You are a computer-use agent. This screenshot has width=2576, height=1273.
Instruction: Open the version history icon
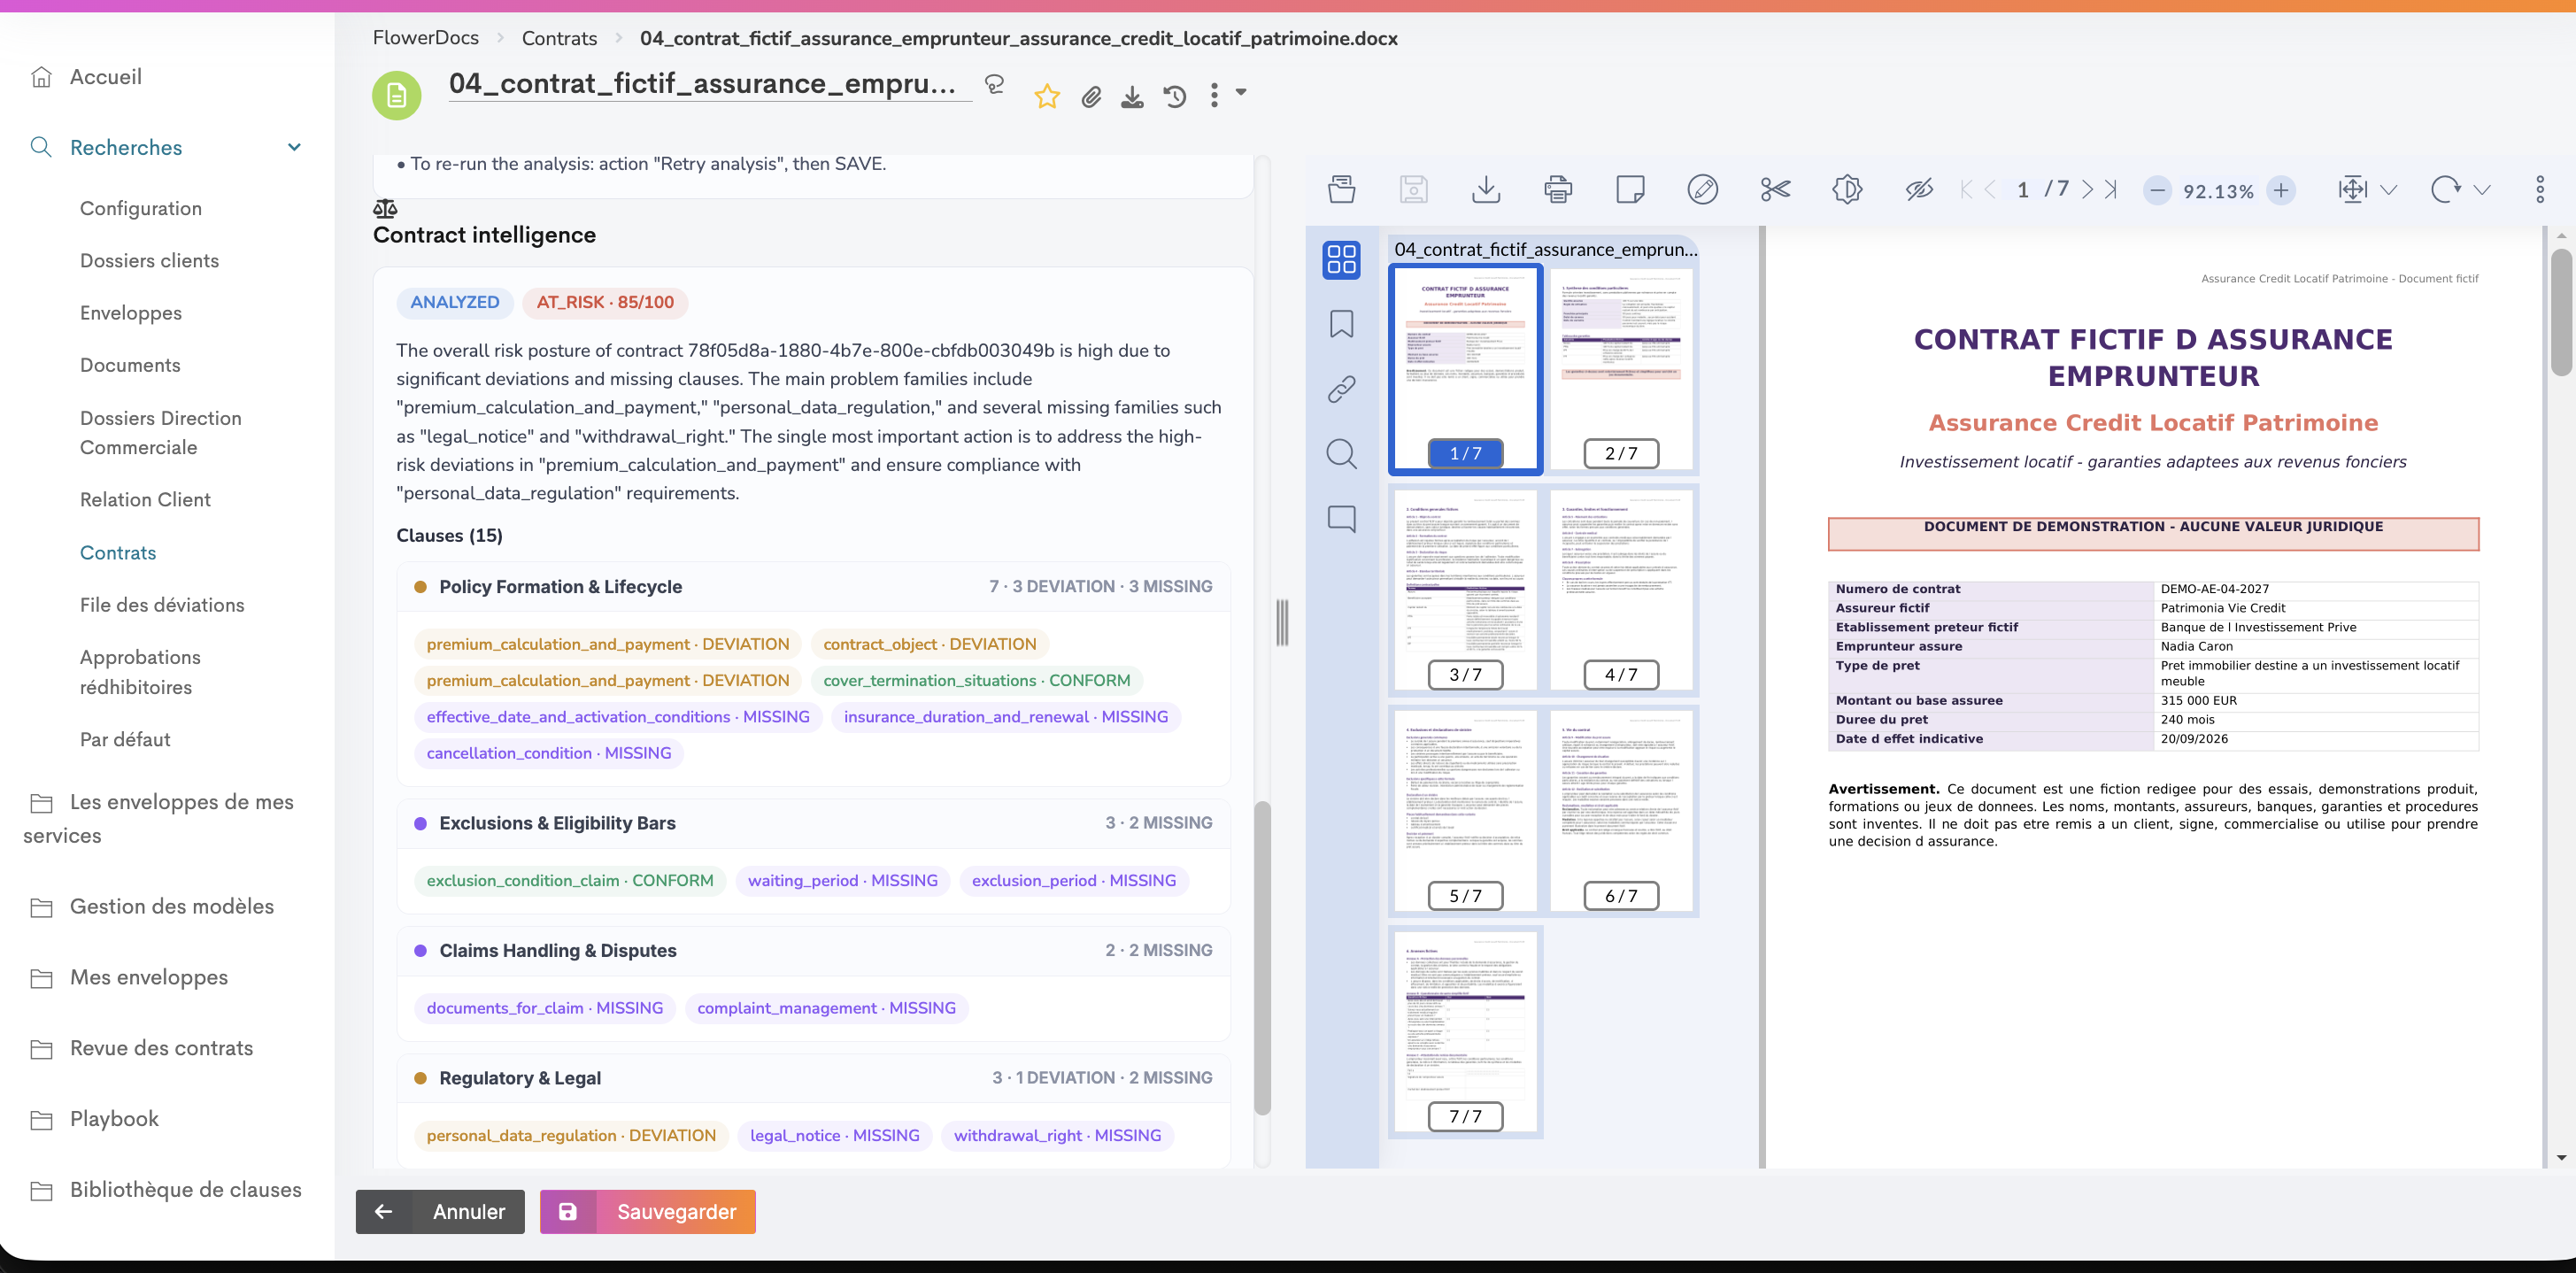pos(1175,96)
